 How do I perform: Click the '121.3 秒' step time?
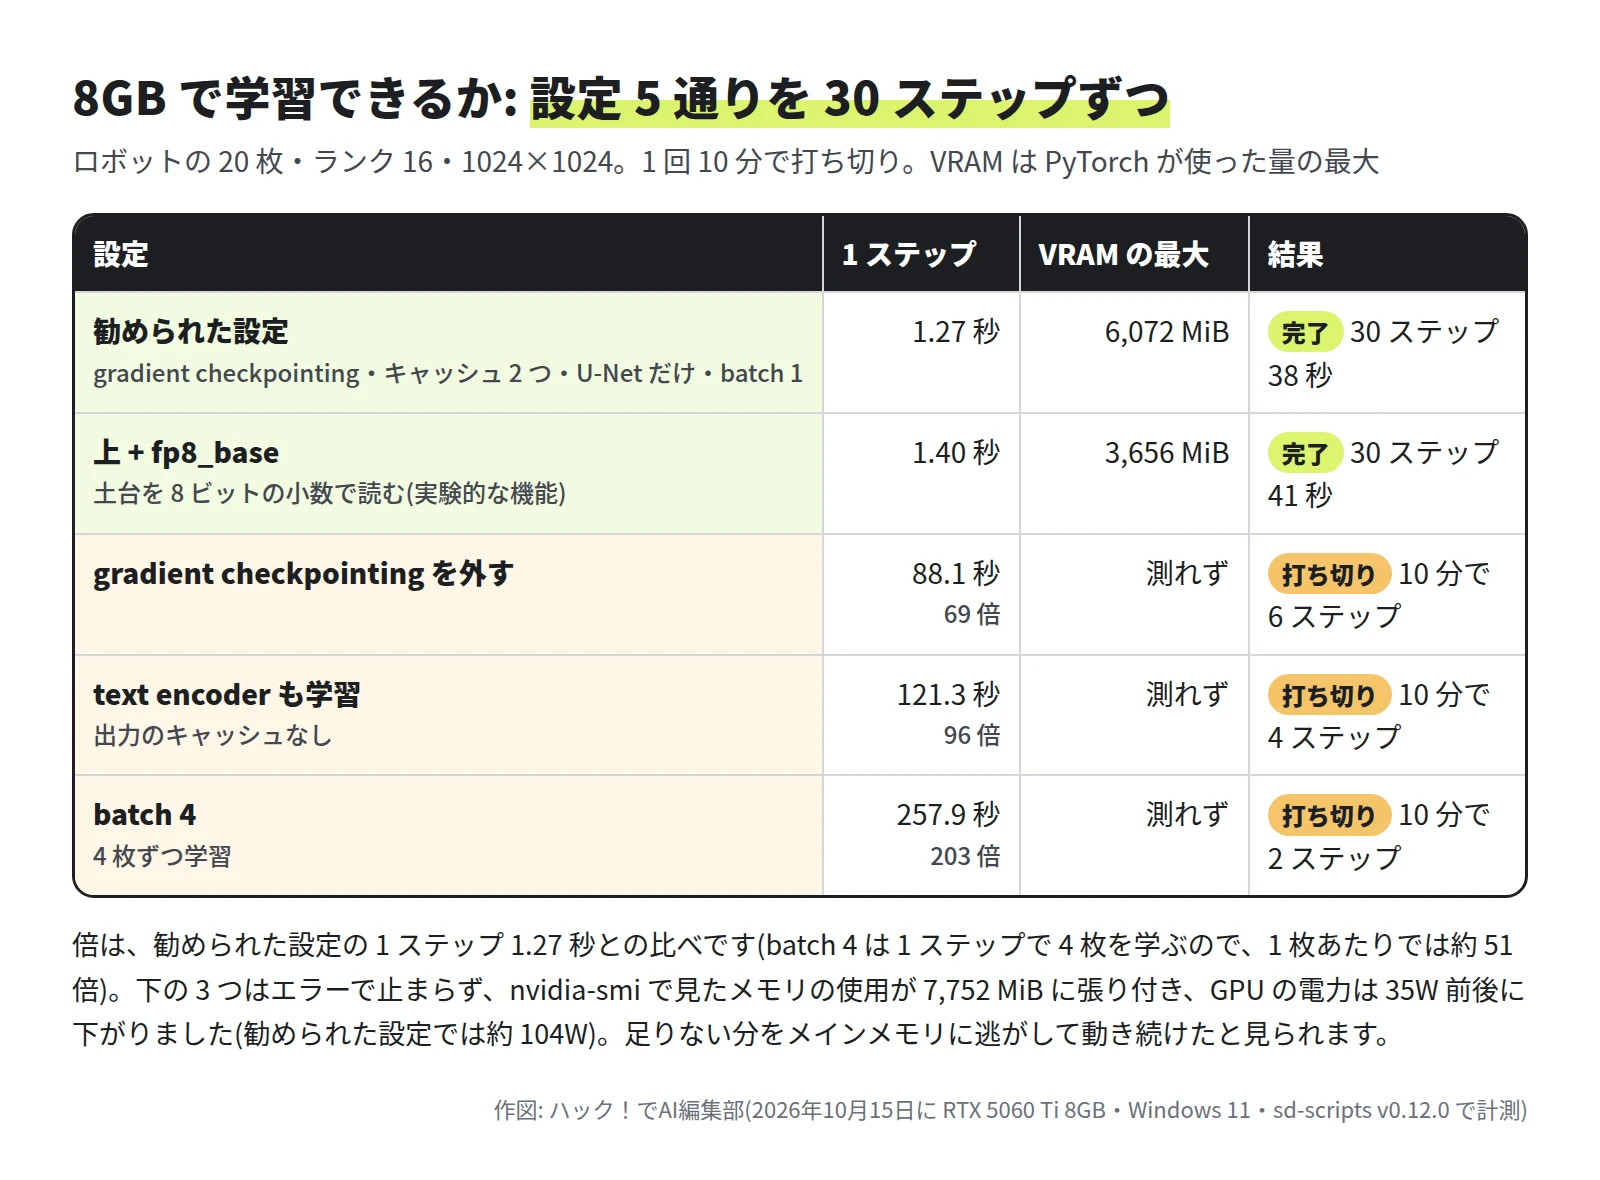(948, 694)
